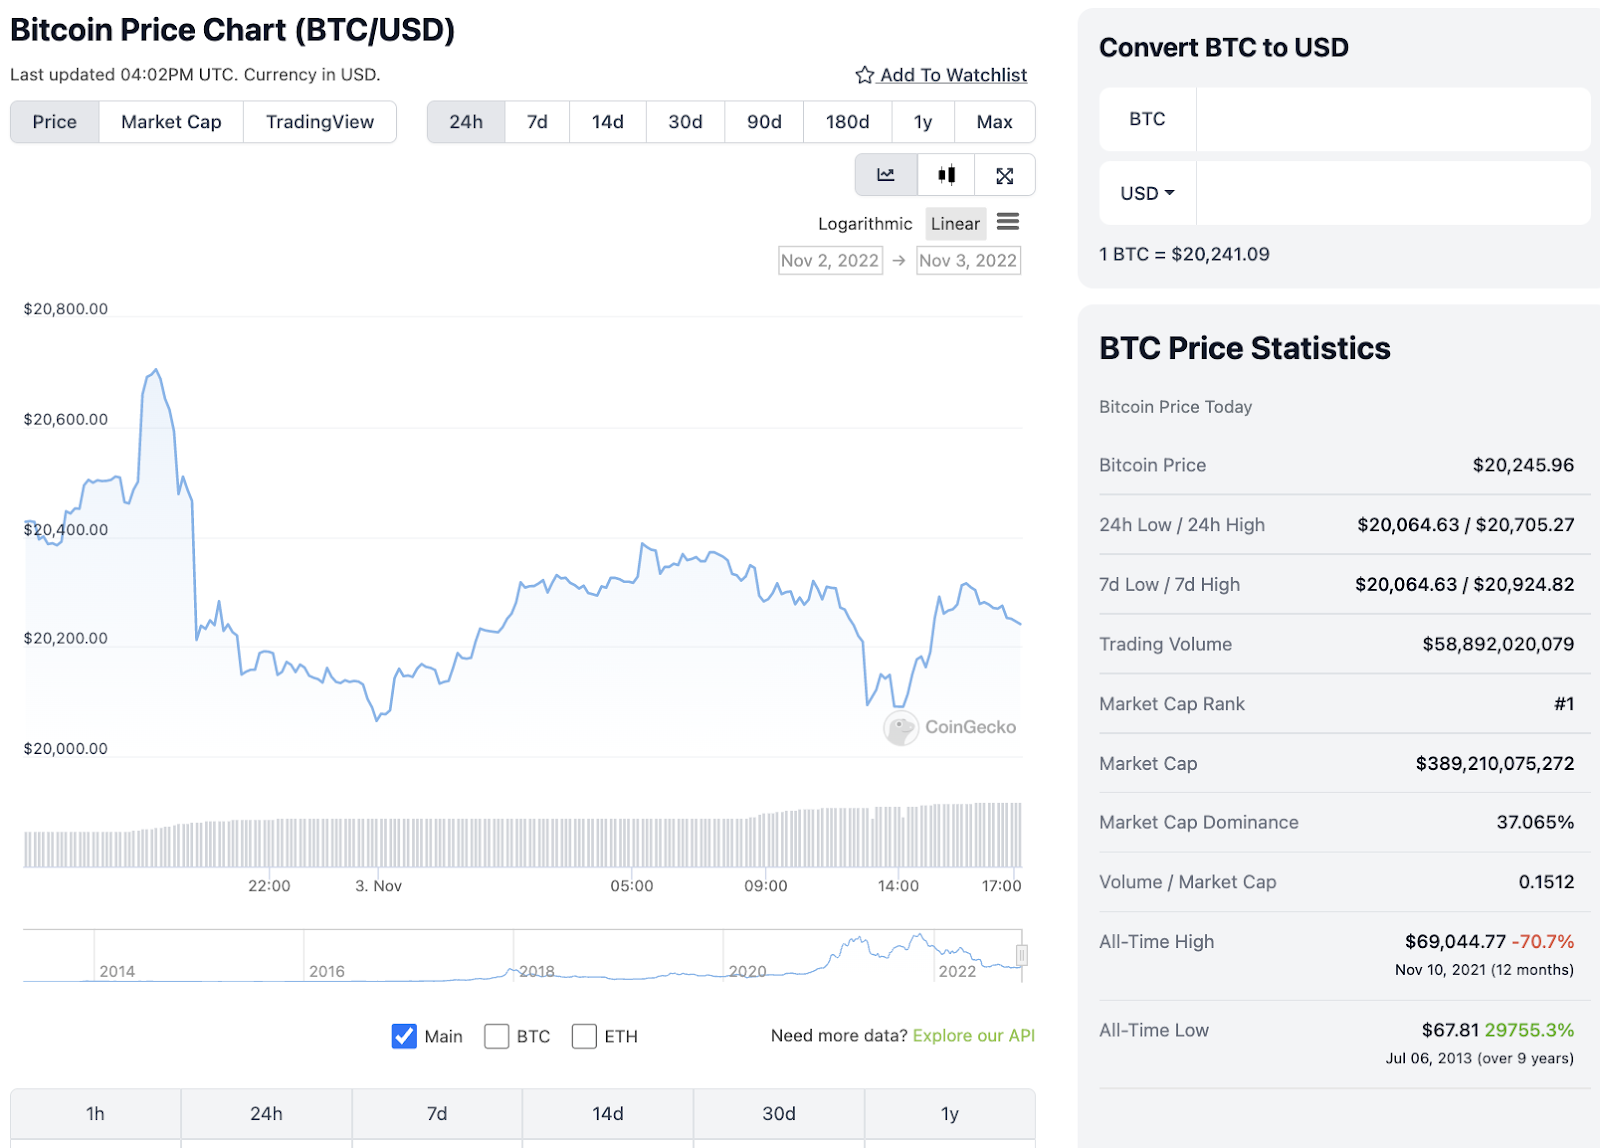Click the BTC amount input field
1600x1148 pixels.
coord(1392,119)
